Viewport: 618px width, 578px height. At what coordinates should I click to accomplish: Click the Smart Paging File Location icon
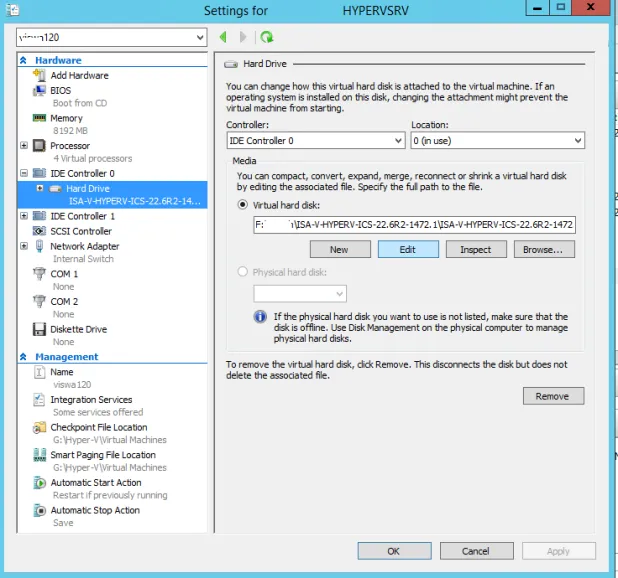39,454
